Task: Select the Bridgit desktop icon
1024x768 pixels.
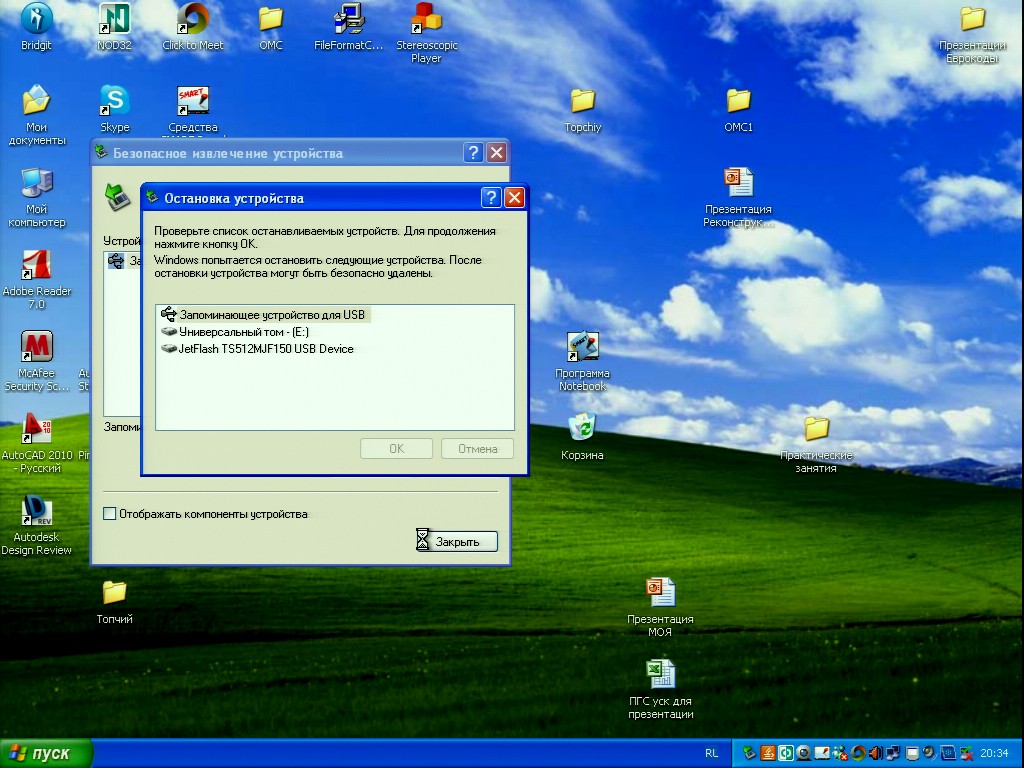Action: pos(36,26)
